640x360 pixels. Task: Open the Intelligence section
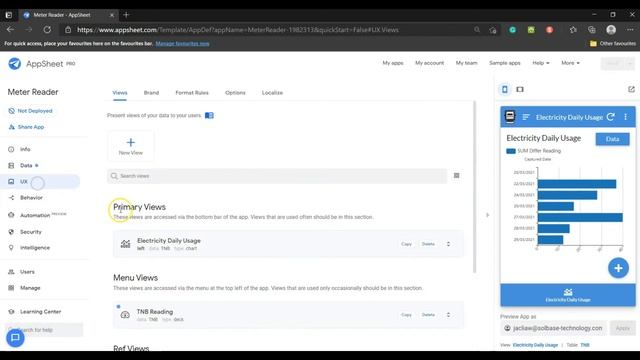35,248
